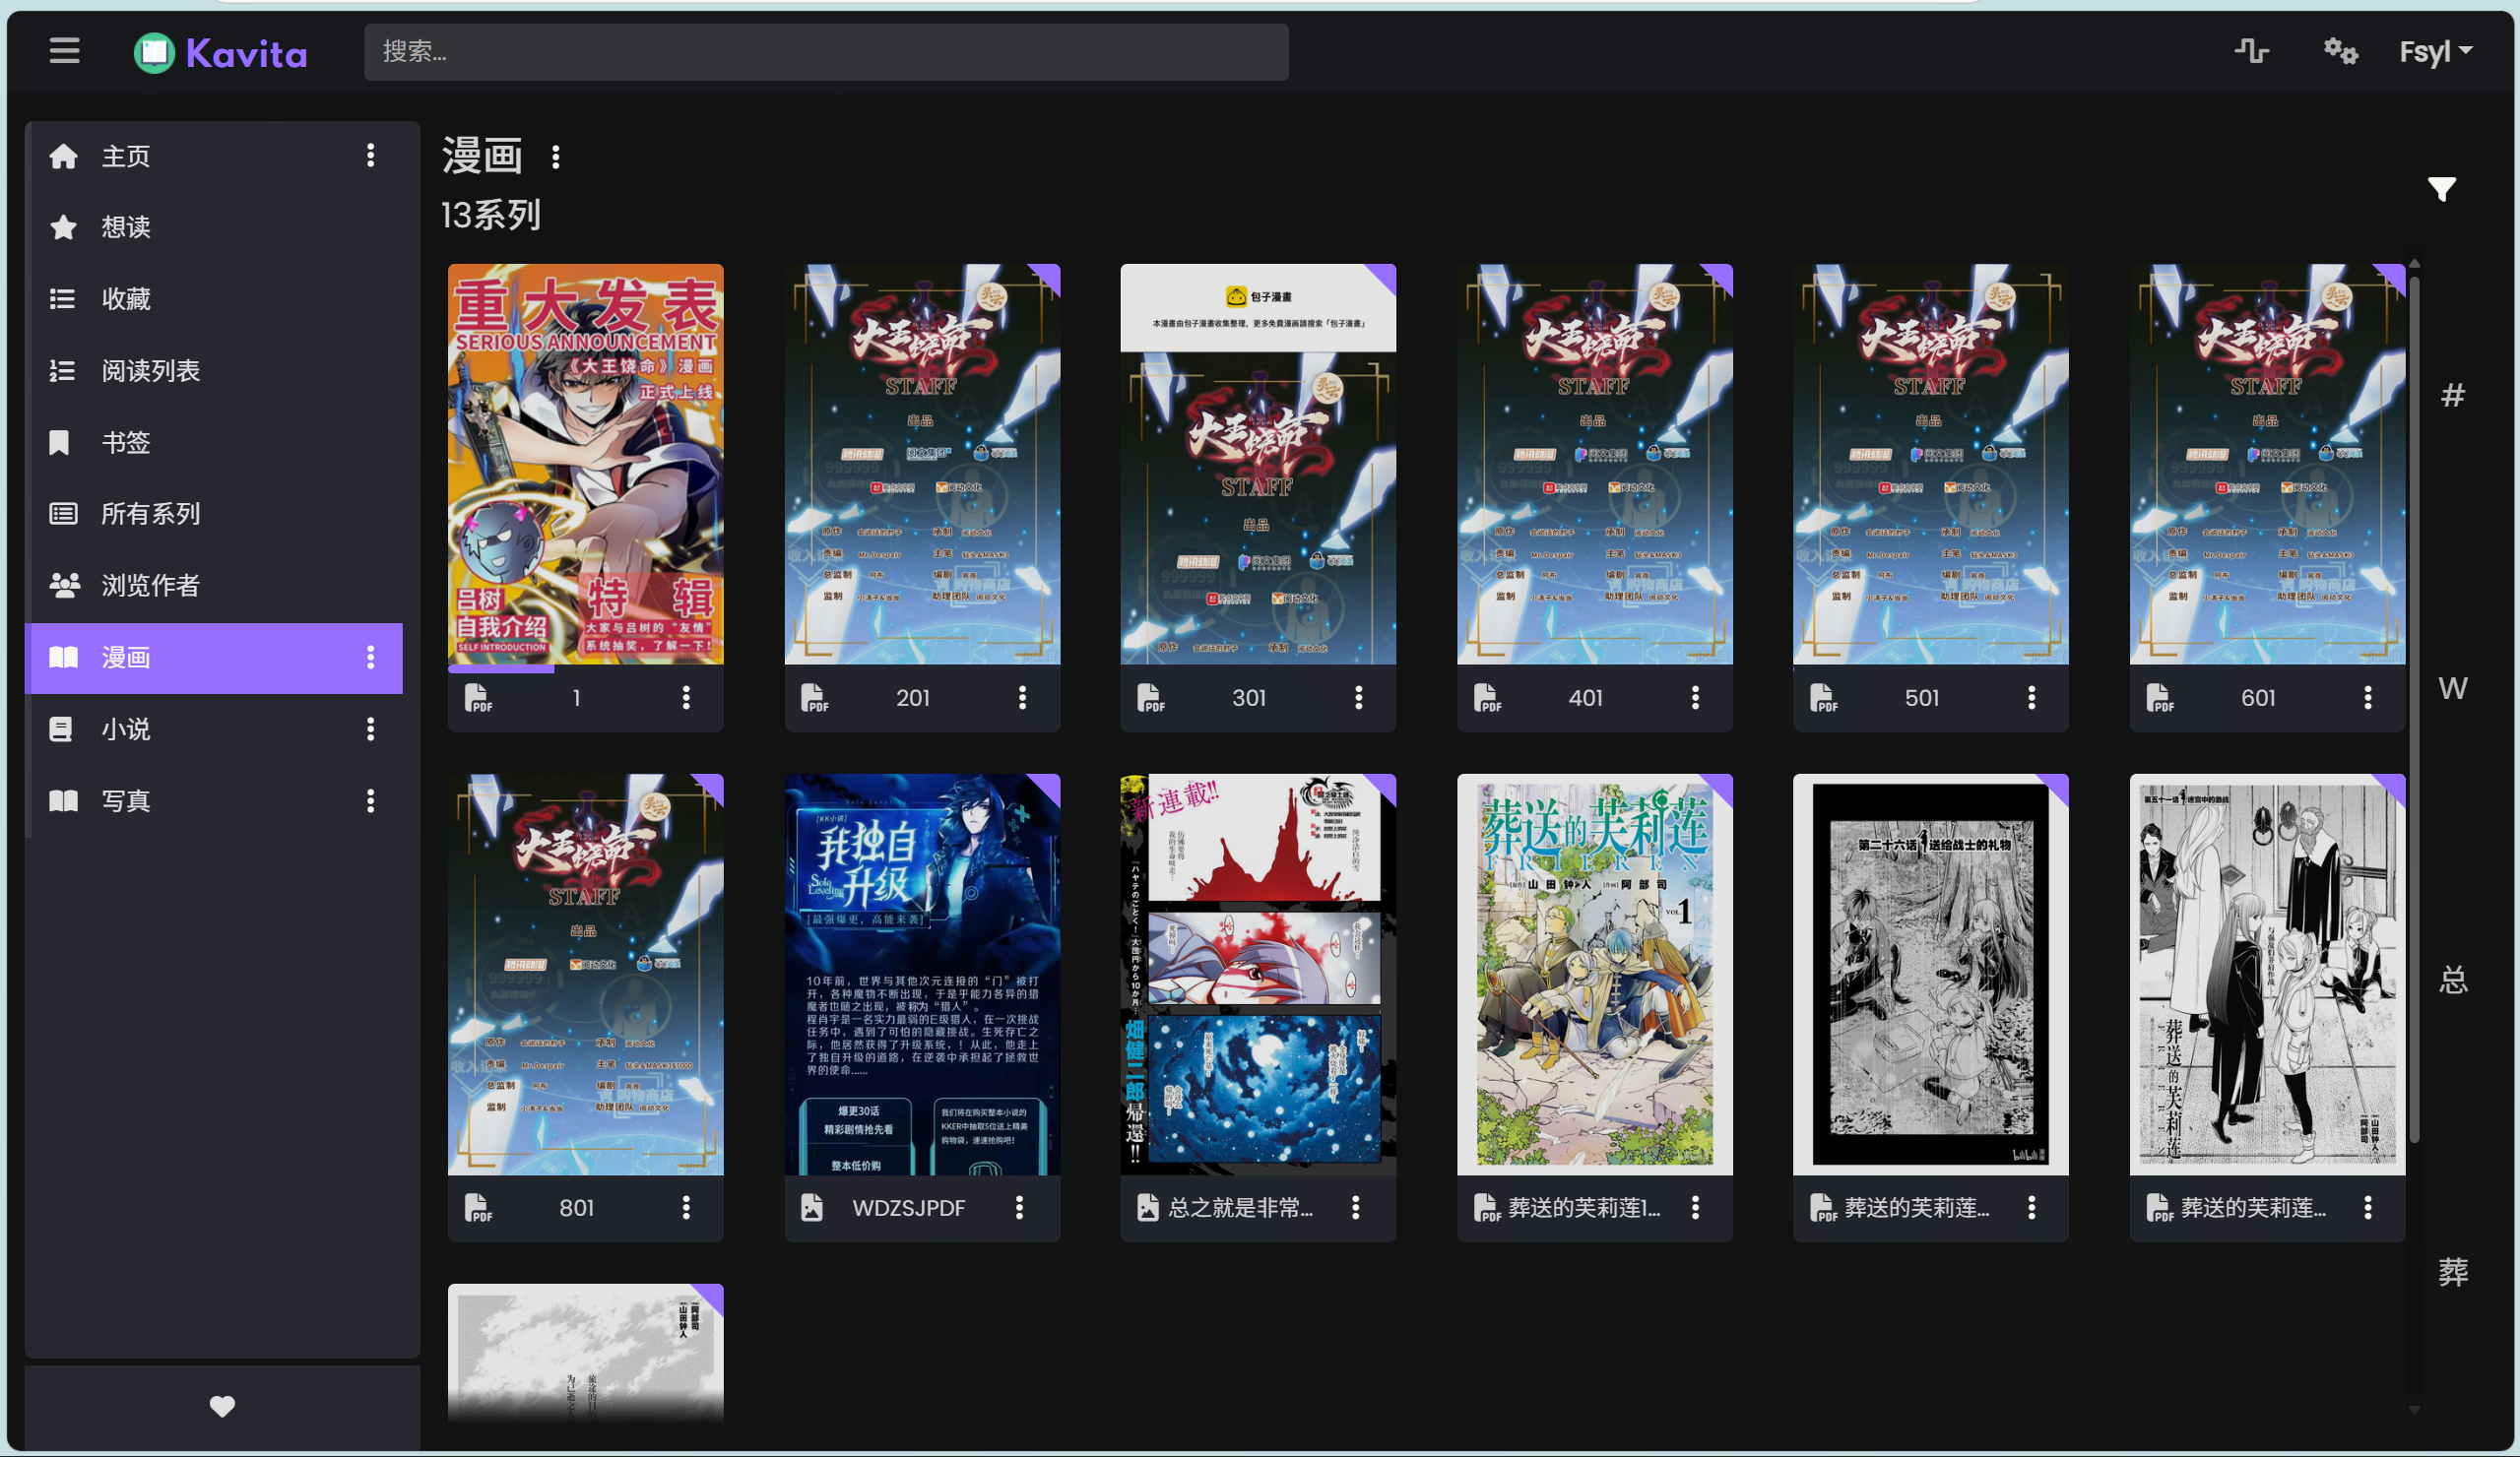Open 阅读列表 reading lists
2520x1457 pixels.
tap(150, 371)
